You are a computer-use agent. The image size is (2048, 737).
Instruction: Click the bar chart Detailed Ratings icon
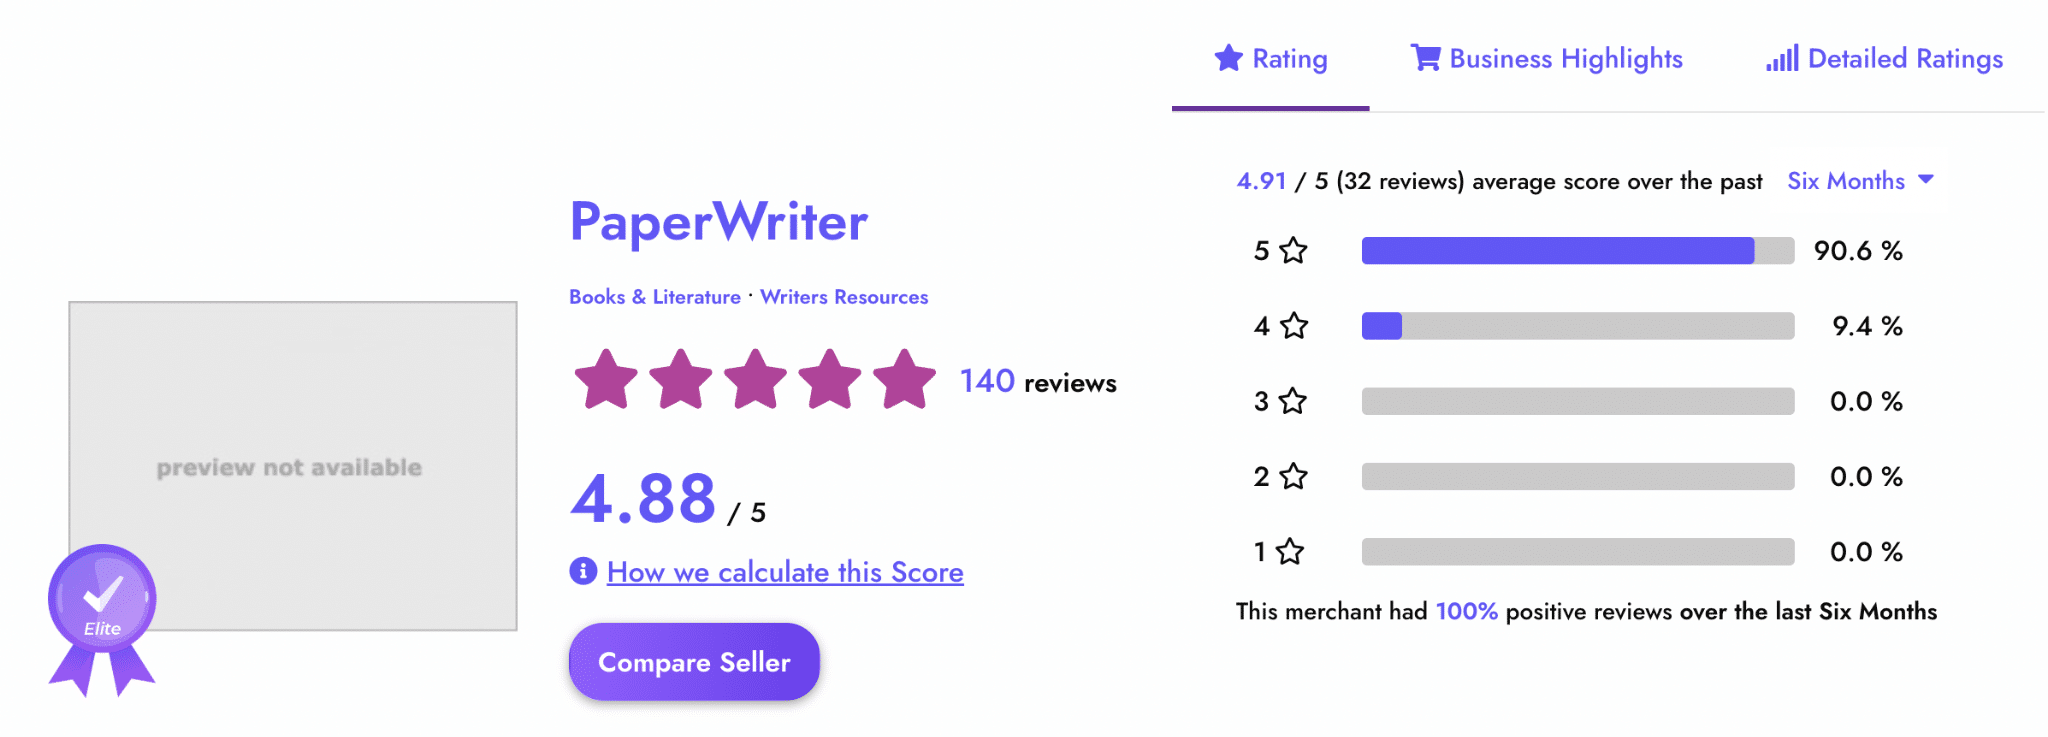click(1781, 58)
